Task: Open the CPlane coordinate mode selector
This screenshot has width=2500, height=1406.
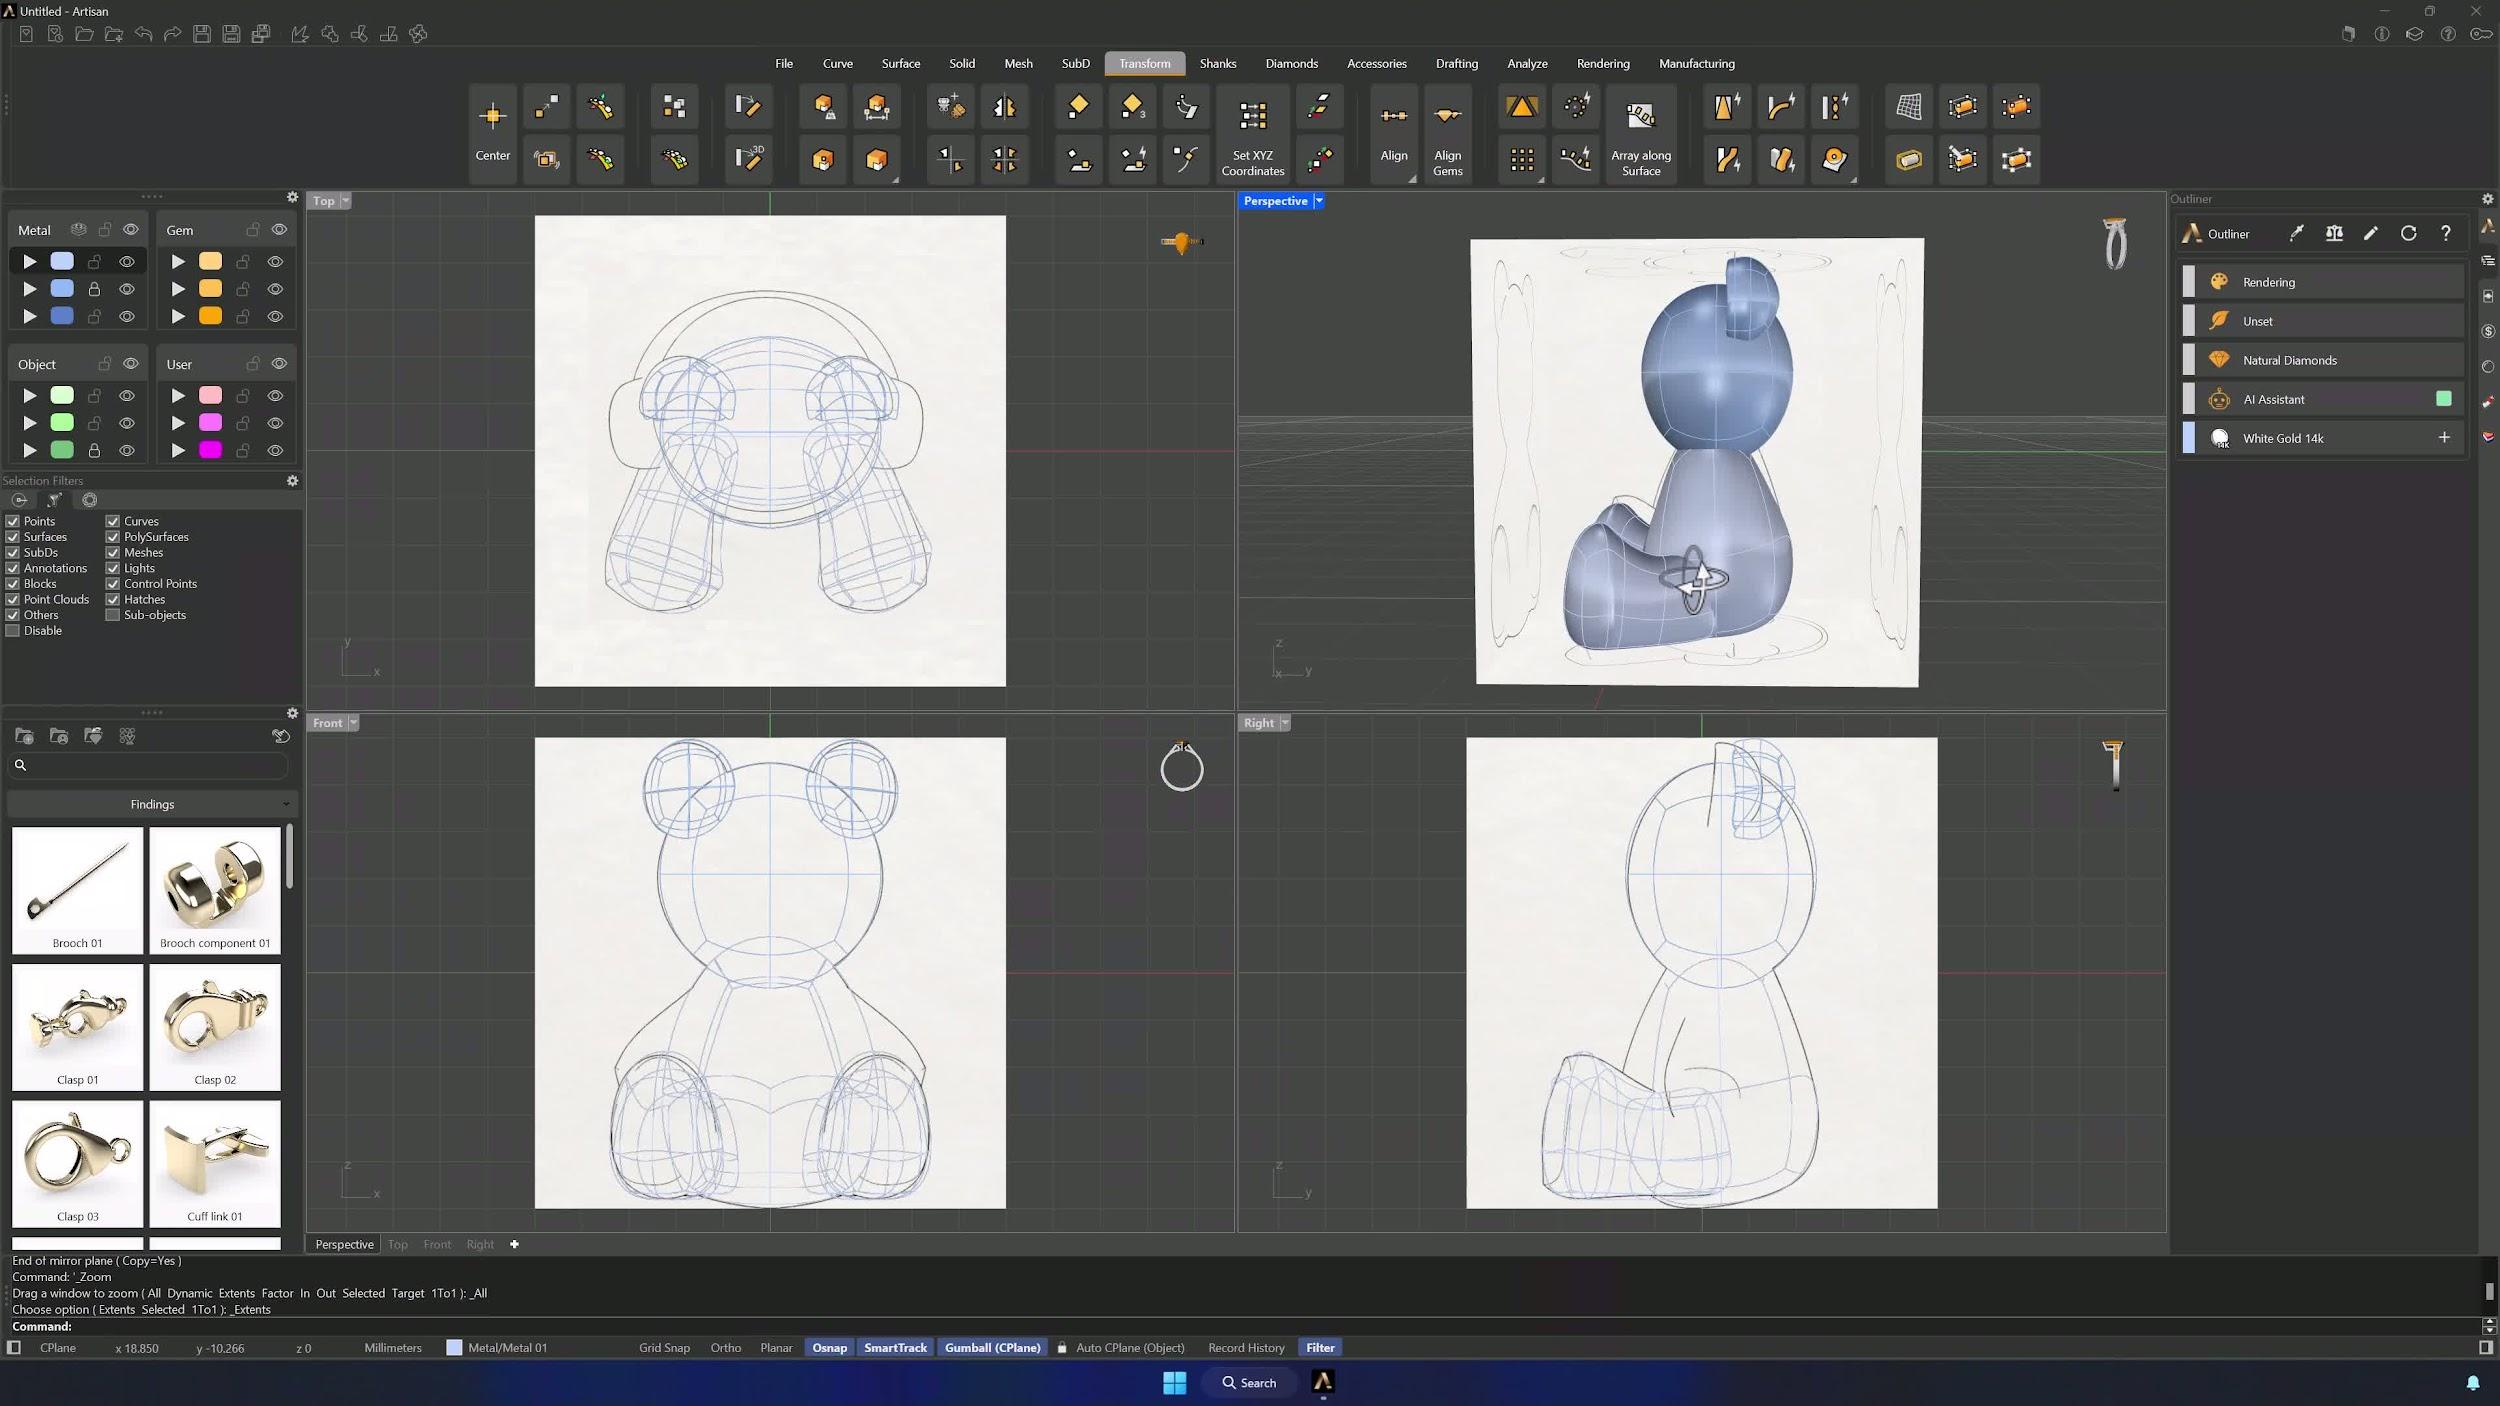Action: [x=58, y=1348]
